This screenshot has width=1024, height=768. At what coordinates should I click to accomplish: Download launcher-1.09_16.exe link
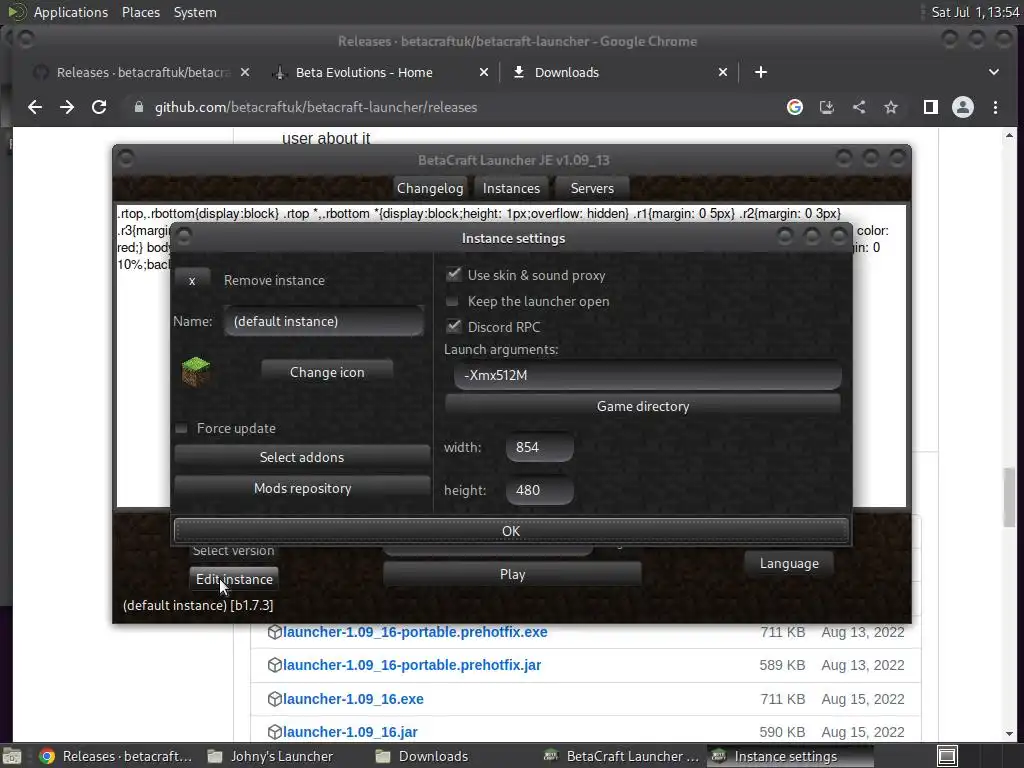pyautogui.click(x=353, y=699)
